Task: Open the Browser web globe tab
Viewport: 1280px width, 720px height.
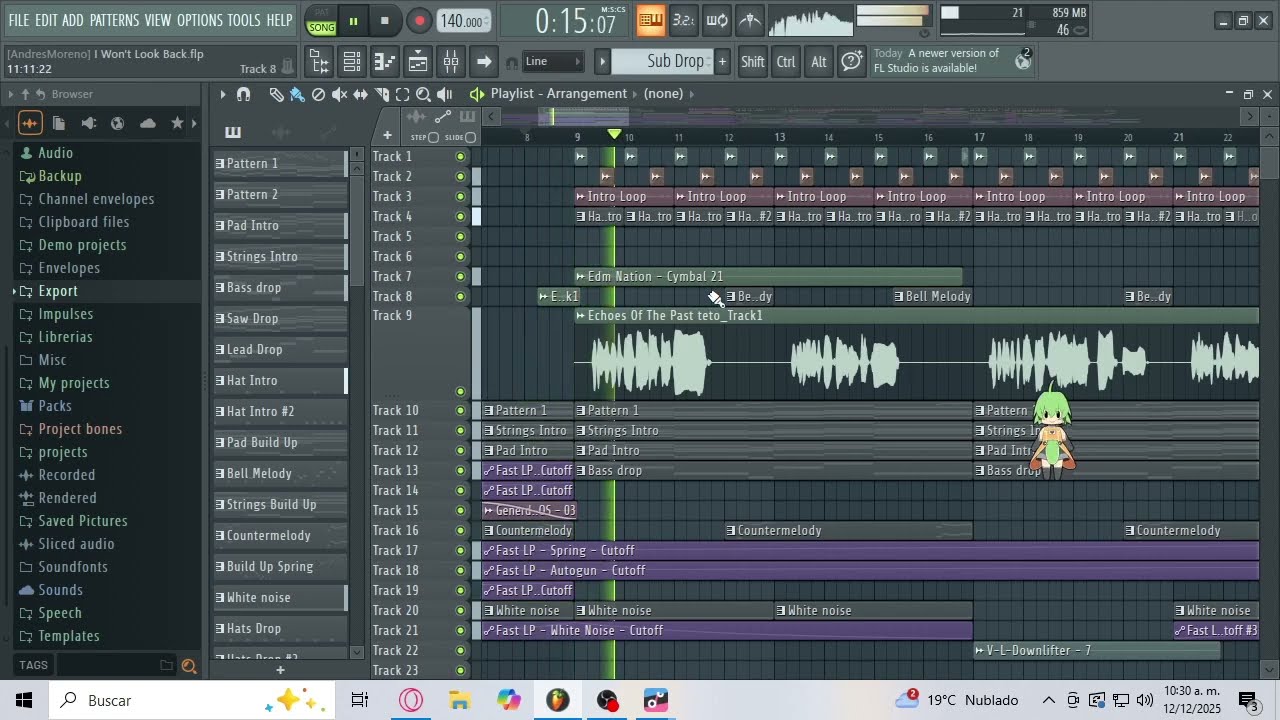Action: coord(117,123)
